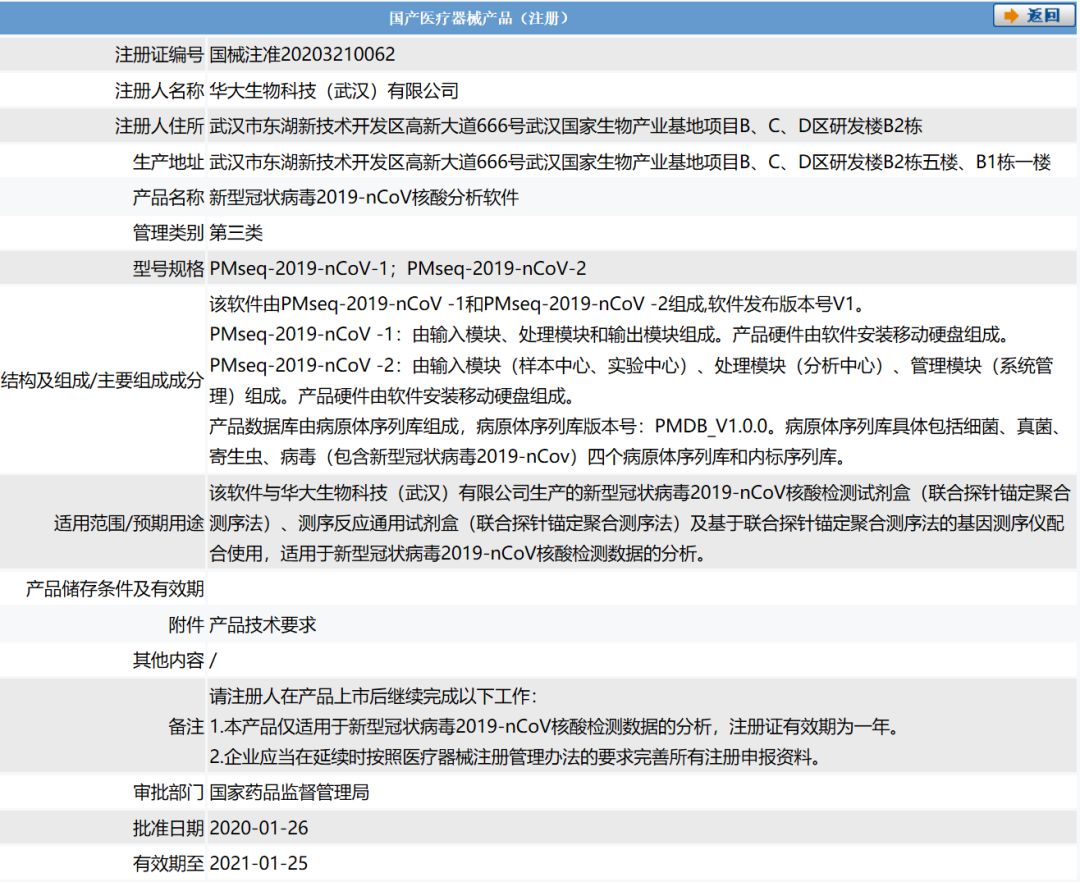Image resolution: width=1080 pixels, height=882 pixels.
Task: Select registrant name 华大生物科技（武汉）有限公司
Action: pyautogui.click(x=334, y=91)
